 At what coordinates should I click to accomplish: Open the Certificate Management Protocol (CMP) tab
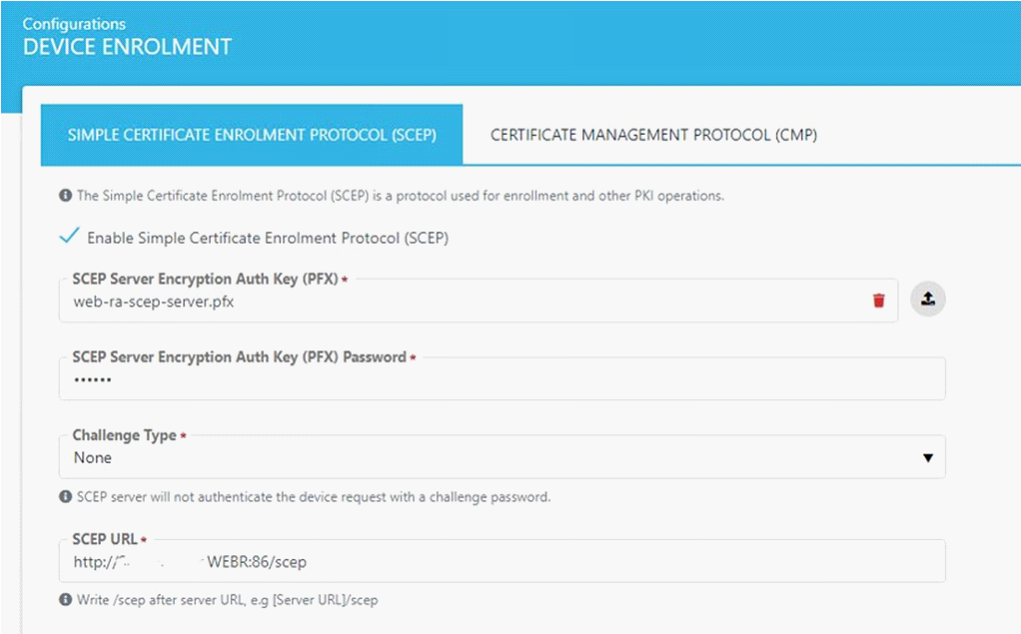coord(653,135)
